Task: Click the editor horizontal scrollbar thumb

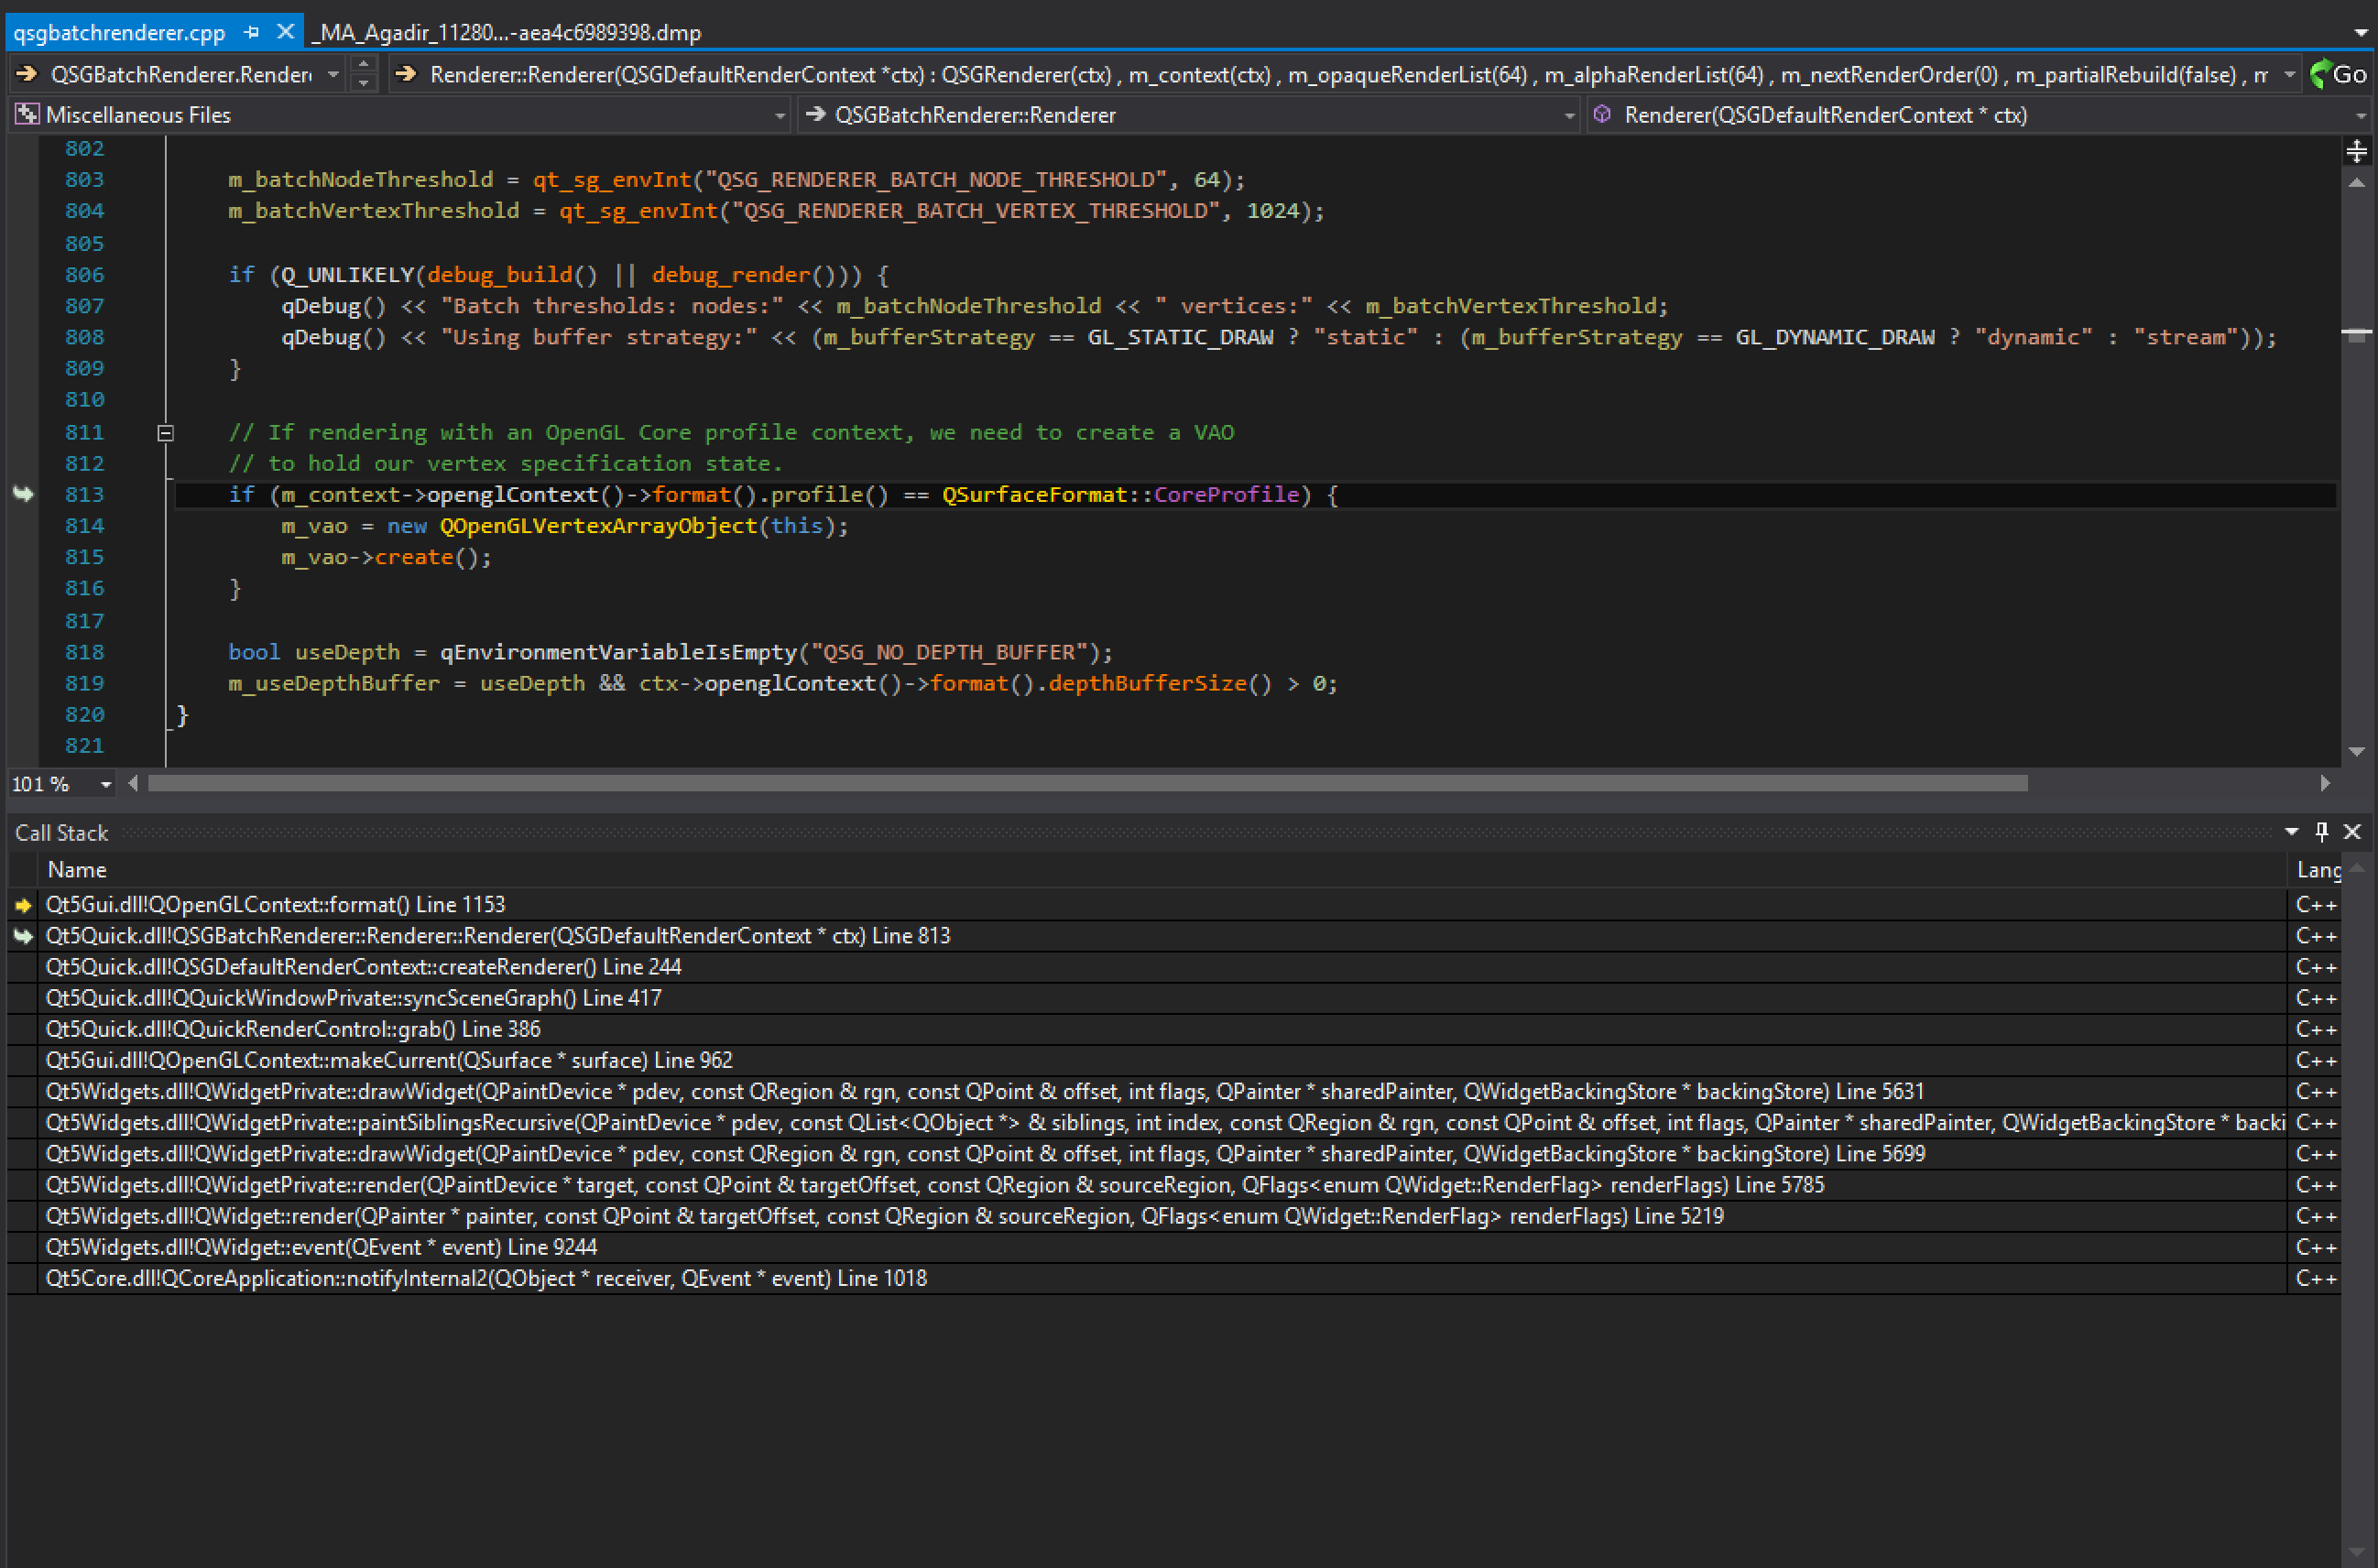Action: 1088,783
